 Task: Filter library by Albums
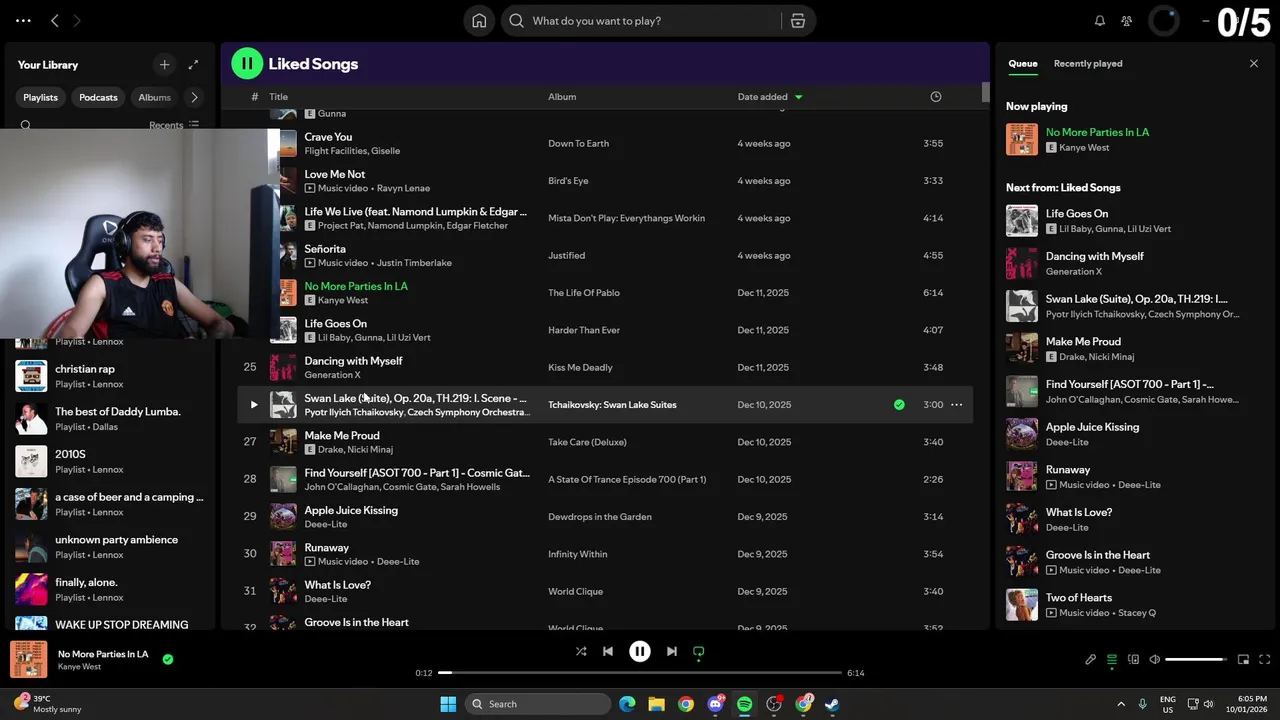pos(154,97)
